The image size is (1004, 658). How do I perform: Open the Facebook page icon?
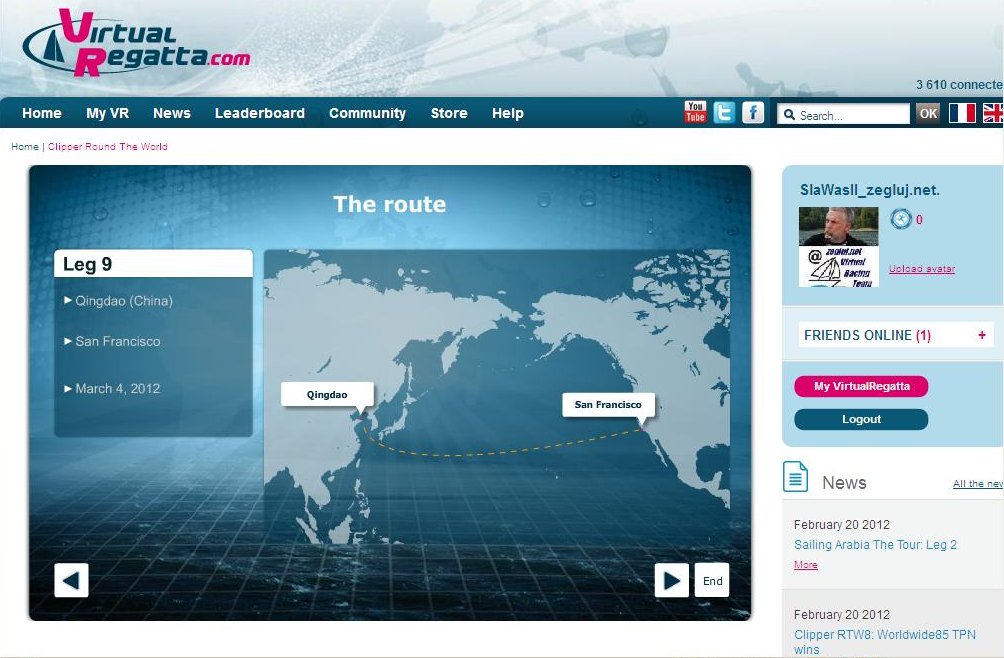(752, 112)
